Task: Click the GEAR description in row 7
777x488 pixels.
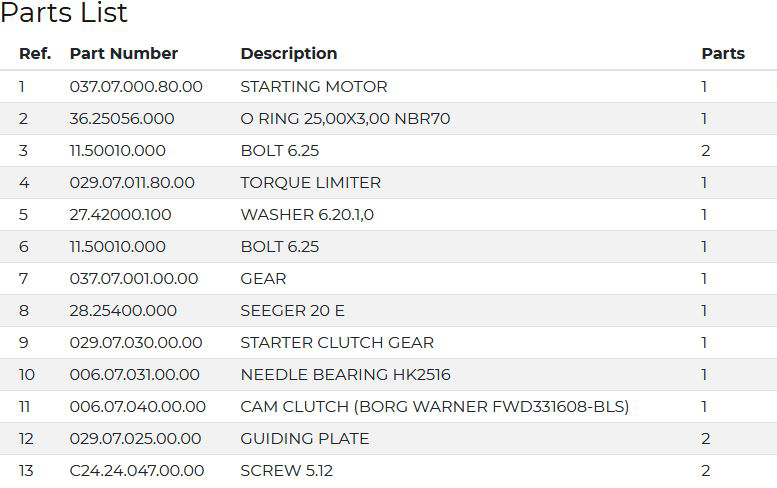Action: (263, 279)
